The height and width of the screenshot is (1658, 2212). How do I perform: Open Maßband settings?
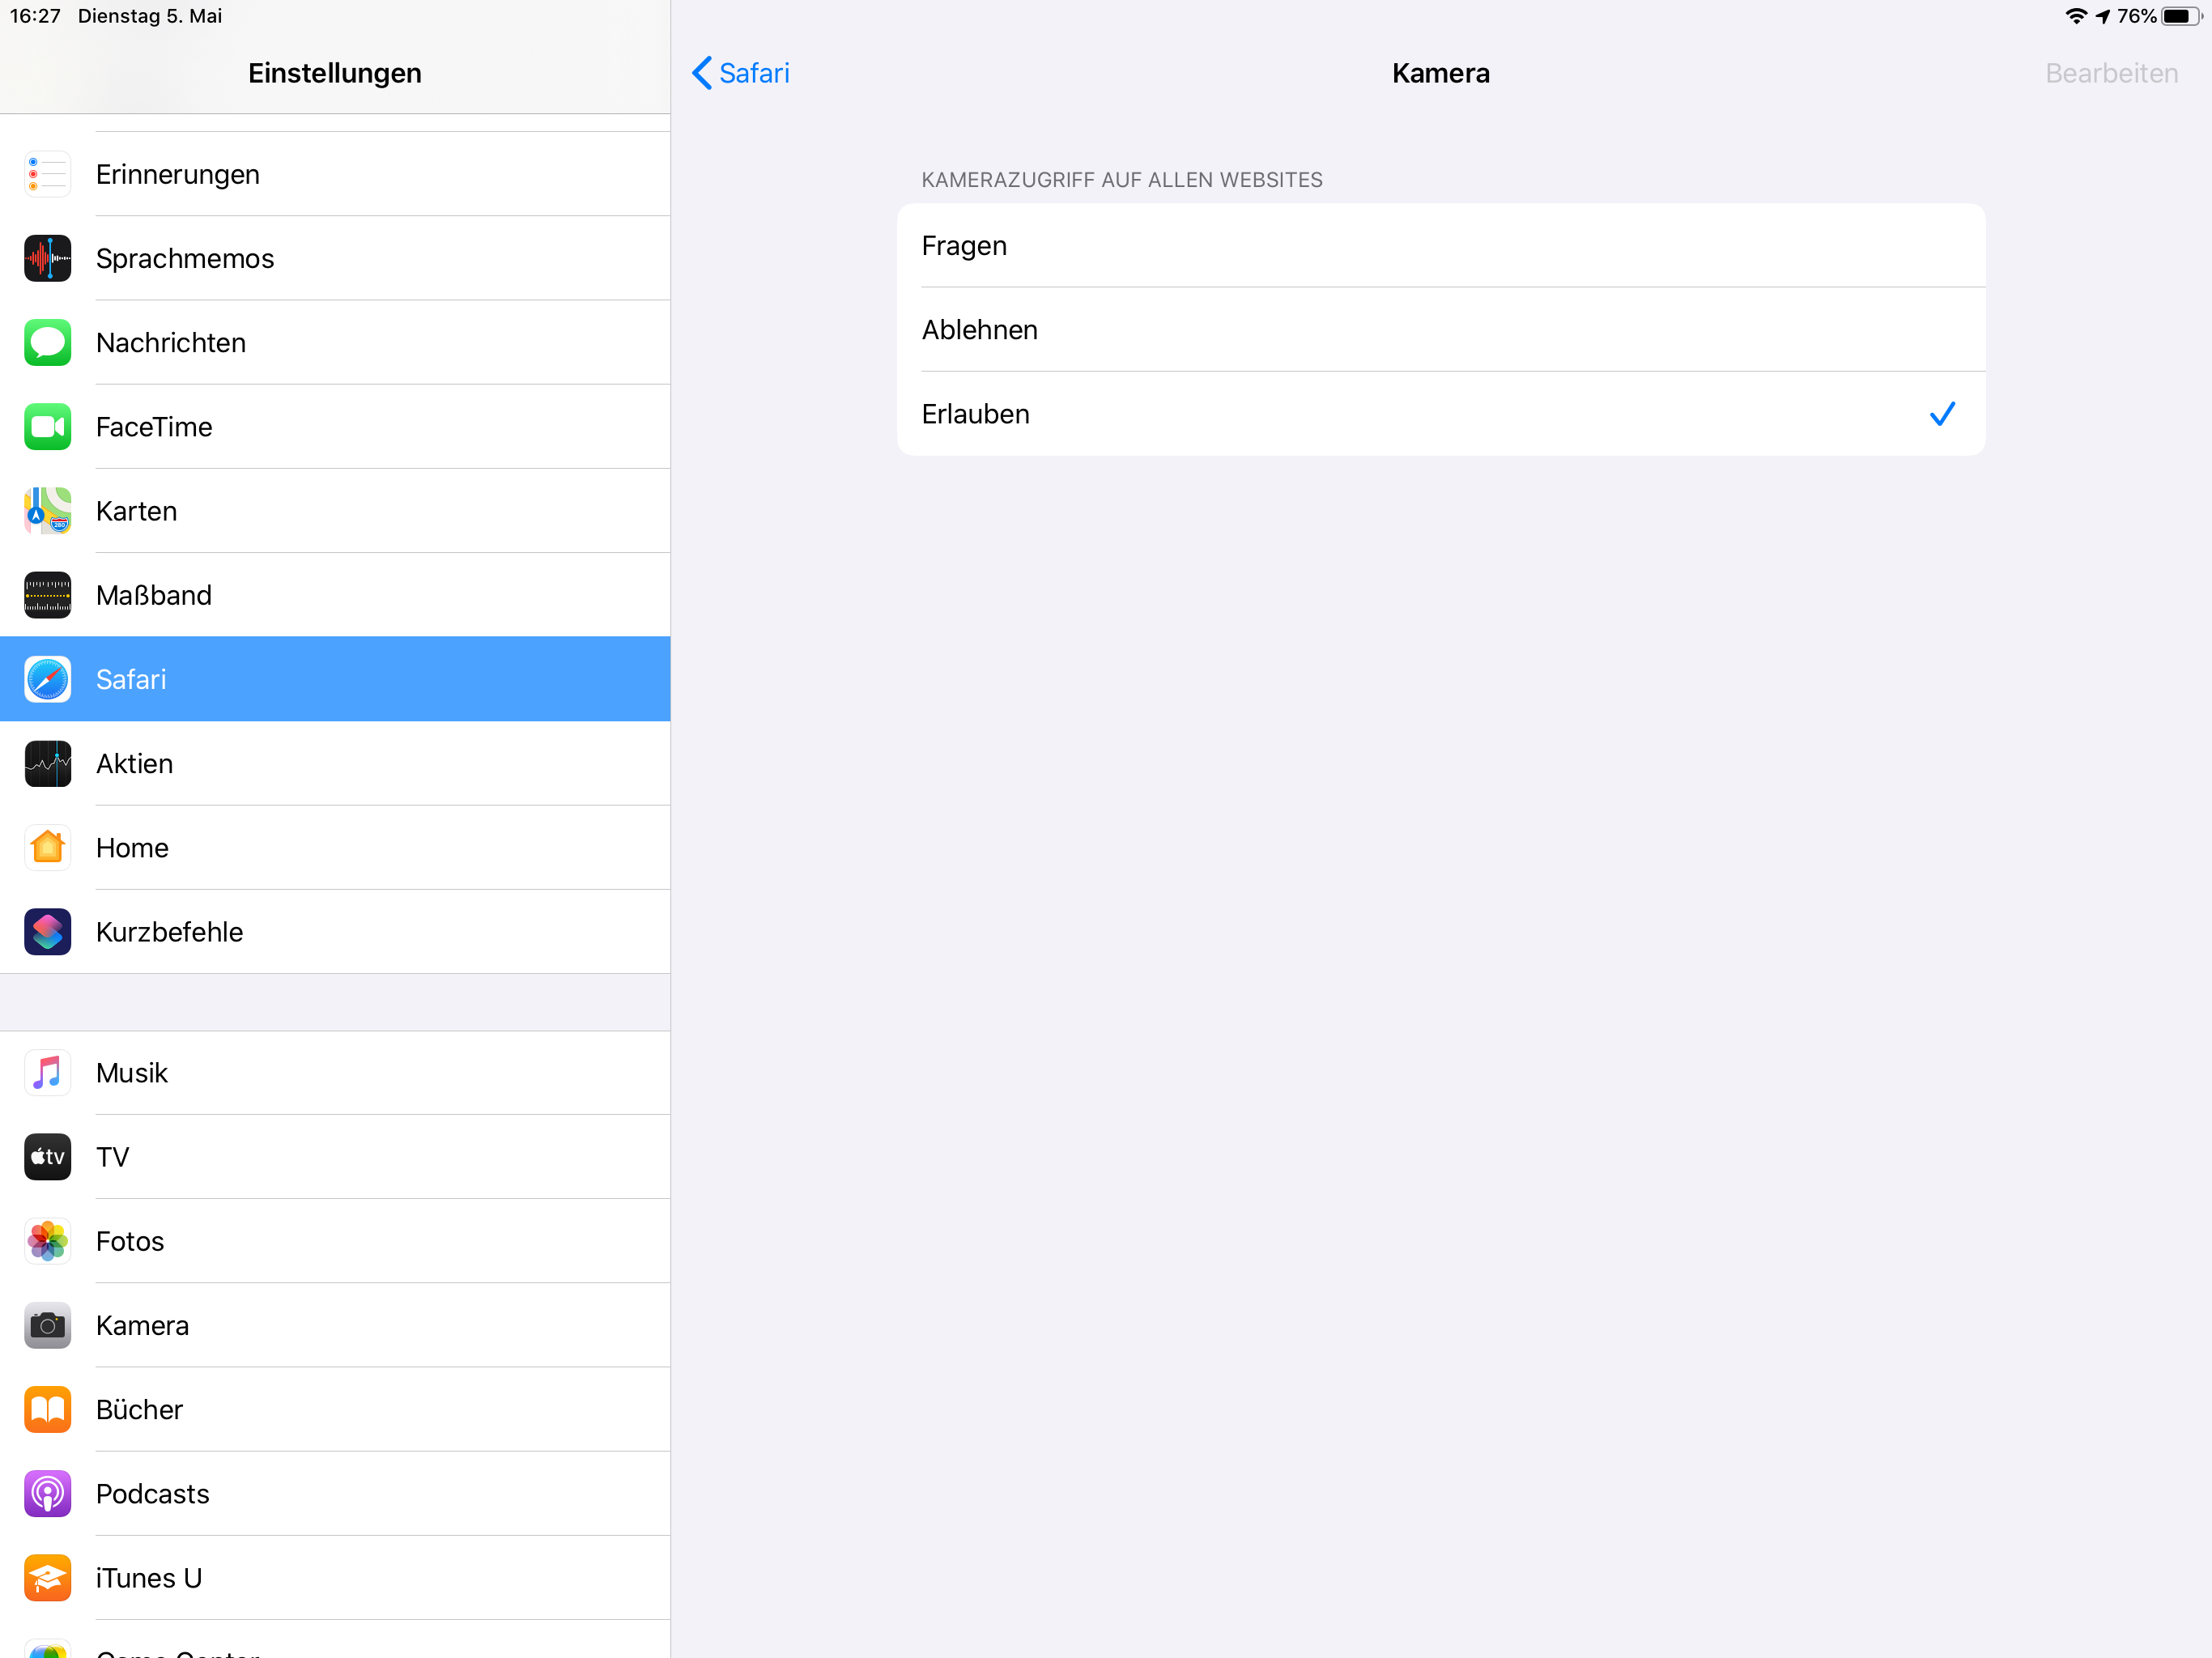(x=335, y=595)
